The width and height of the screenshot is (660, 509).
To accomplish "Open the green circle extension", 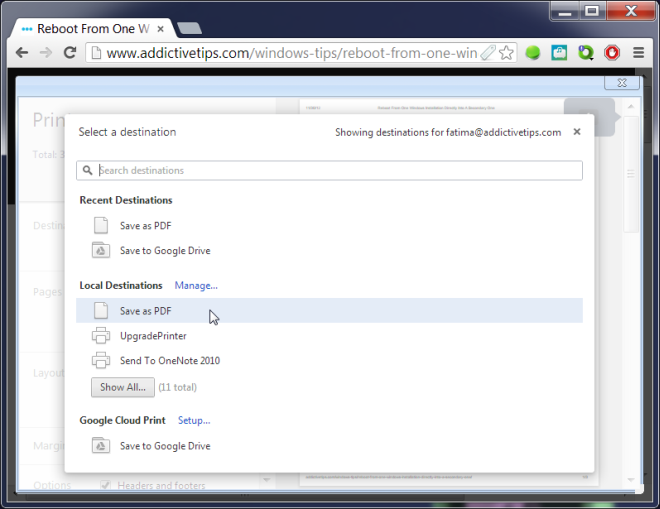I will click(x=533, y=53).
